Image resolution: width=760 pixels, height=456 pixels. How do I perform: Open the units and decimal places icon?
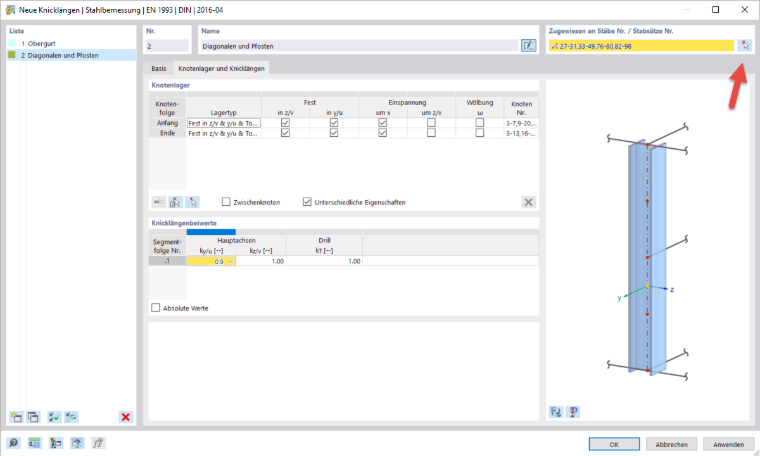pos(34,442)
